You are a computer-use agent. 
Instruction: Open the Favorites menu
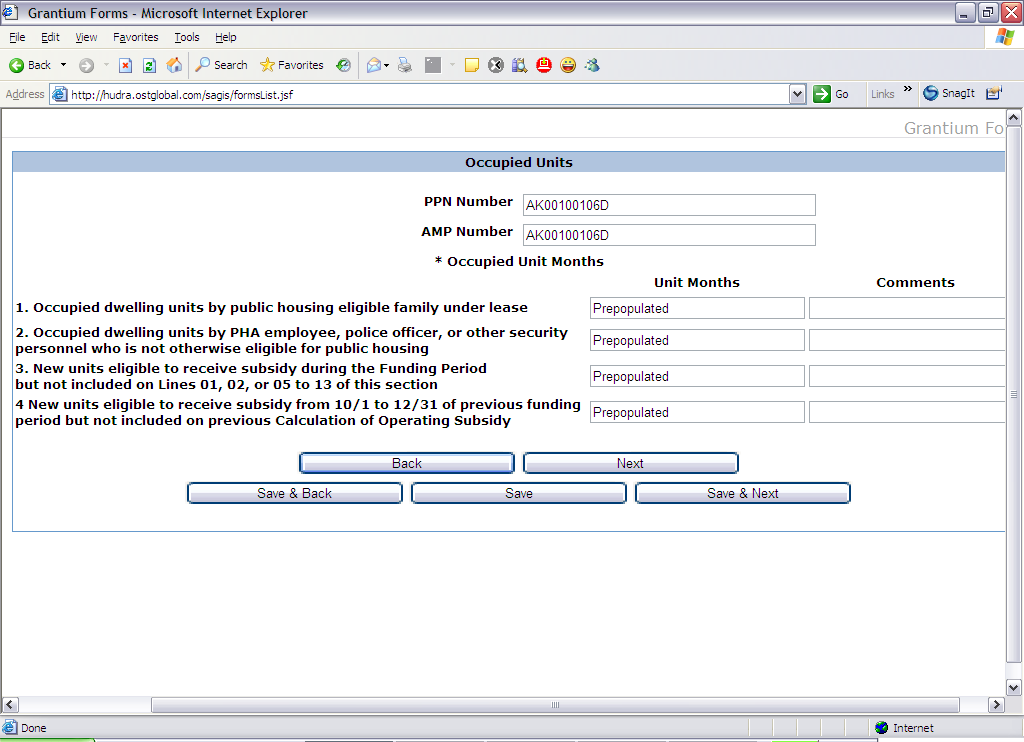[x=136, y=37]
